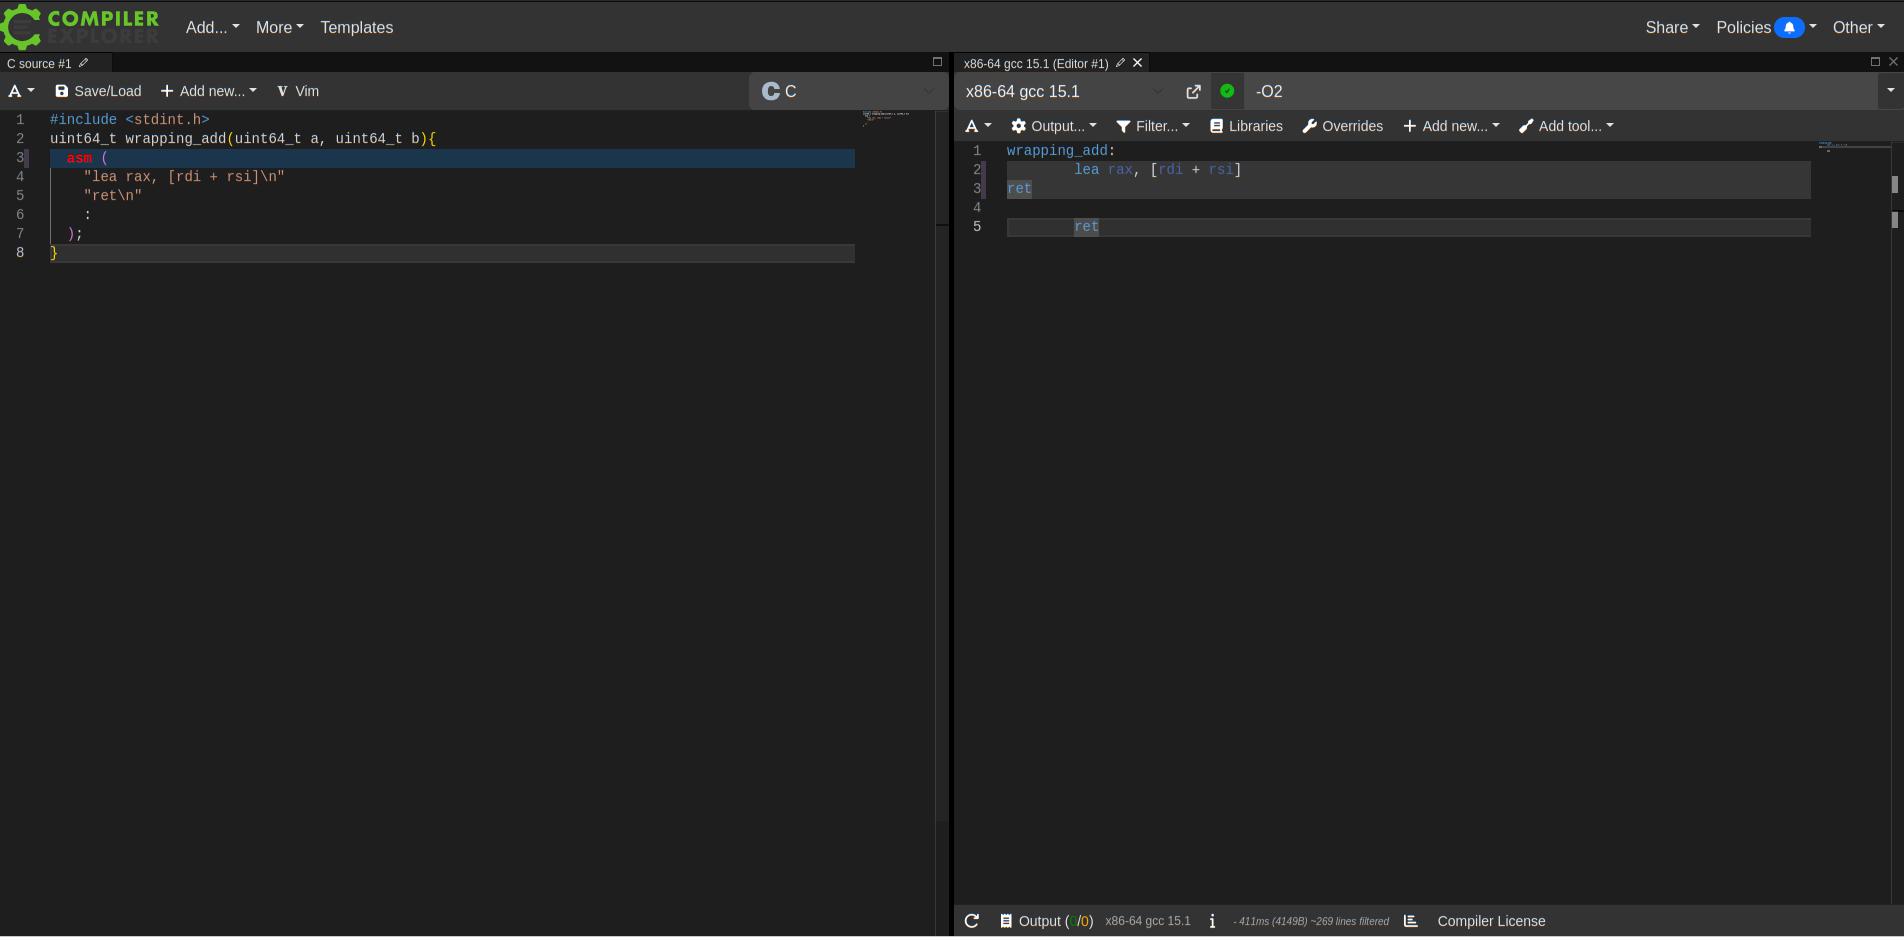This screenshot has height=940, width=1904.
Task: Open the Other menu
Action: pos(1858,28)
